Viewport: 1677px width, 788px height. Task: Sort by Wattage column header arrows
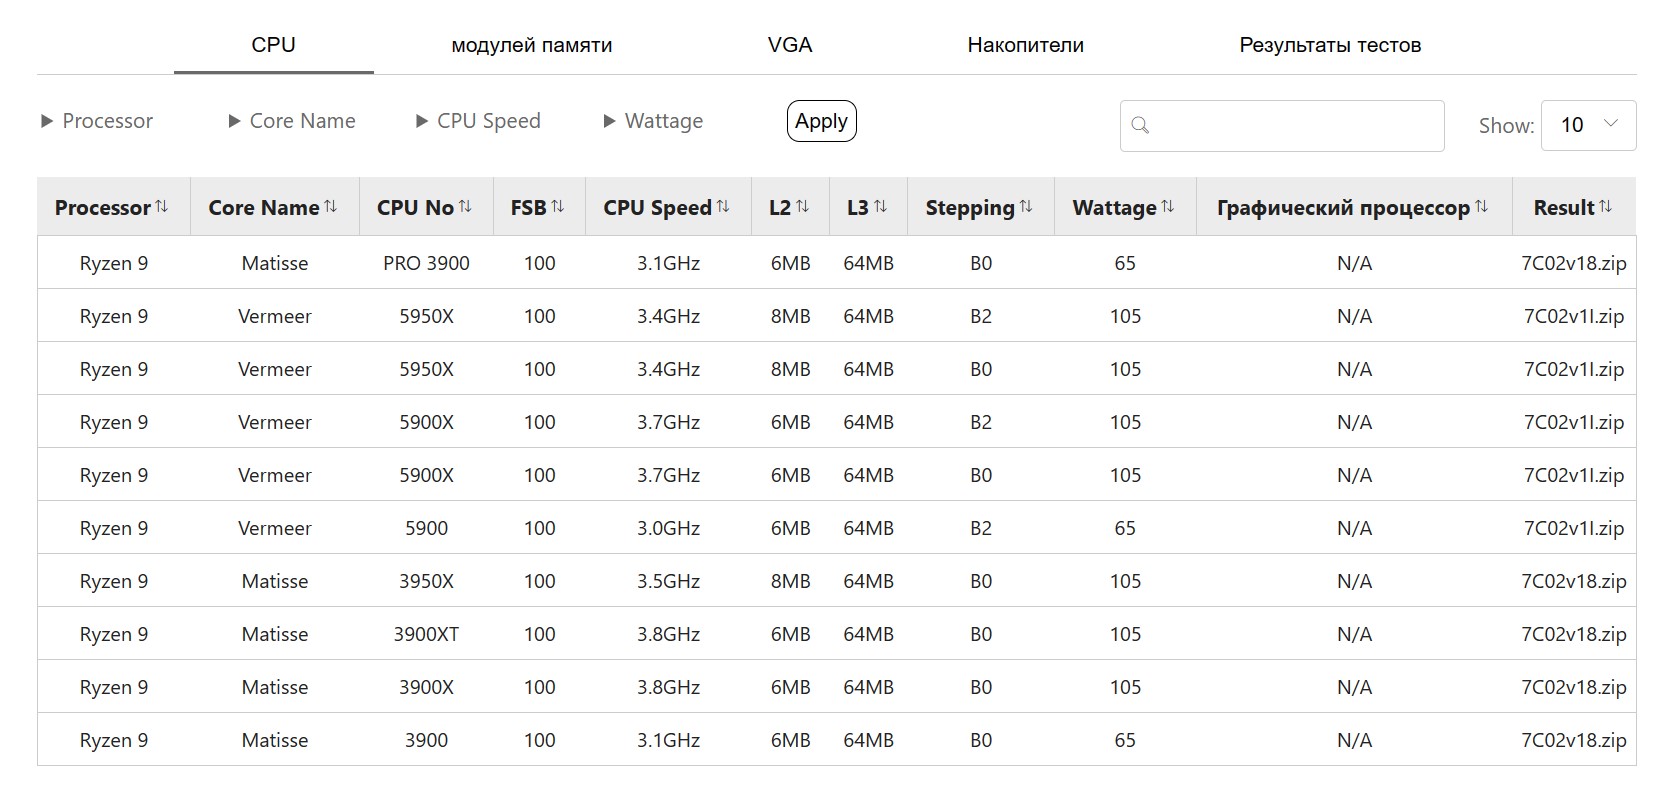[1168, 206]
